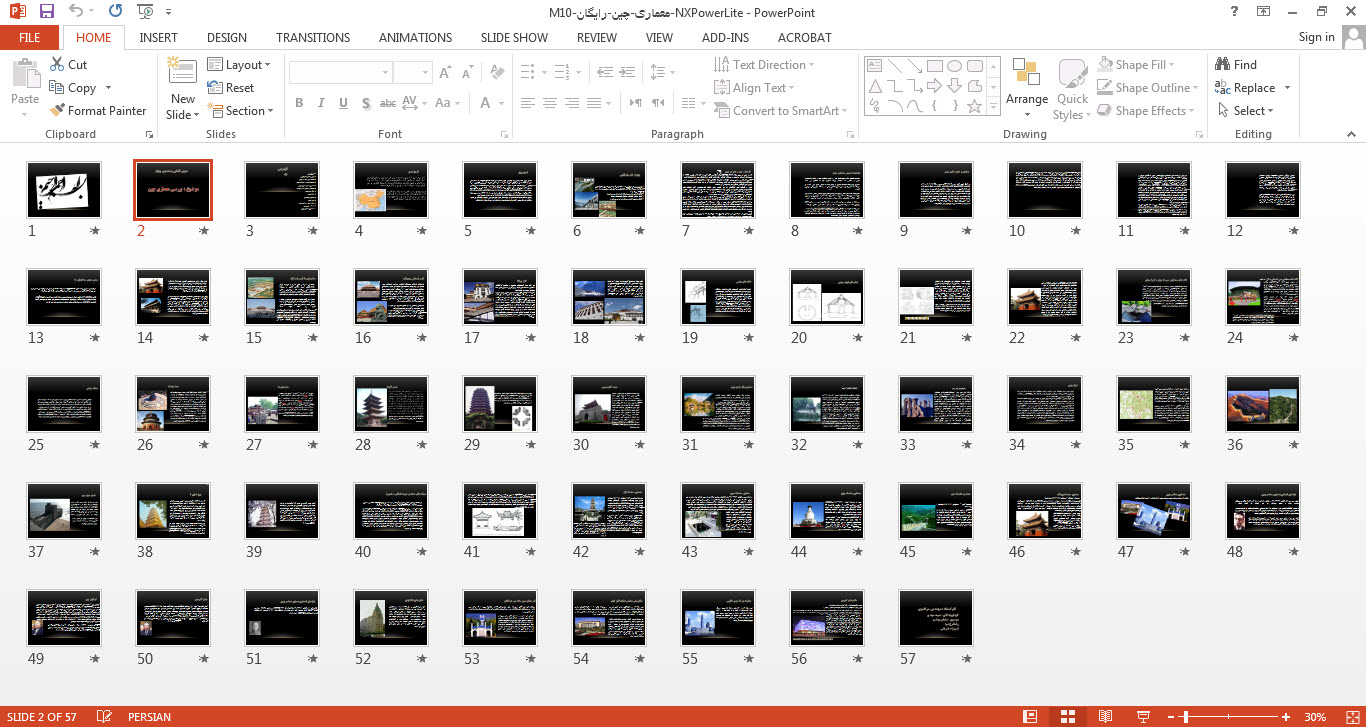Viewport: 1366px width, 727px height.
Task: Click the star under slide 12
Action: 1294,230
